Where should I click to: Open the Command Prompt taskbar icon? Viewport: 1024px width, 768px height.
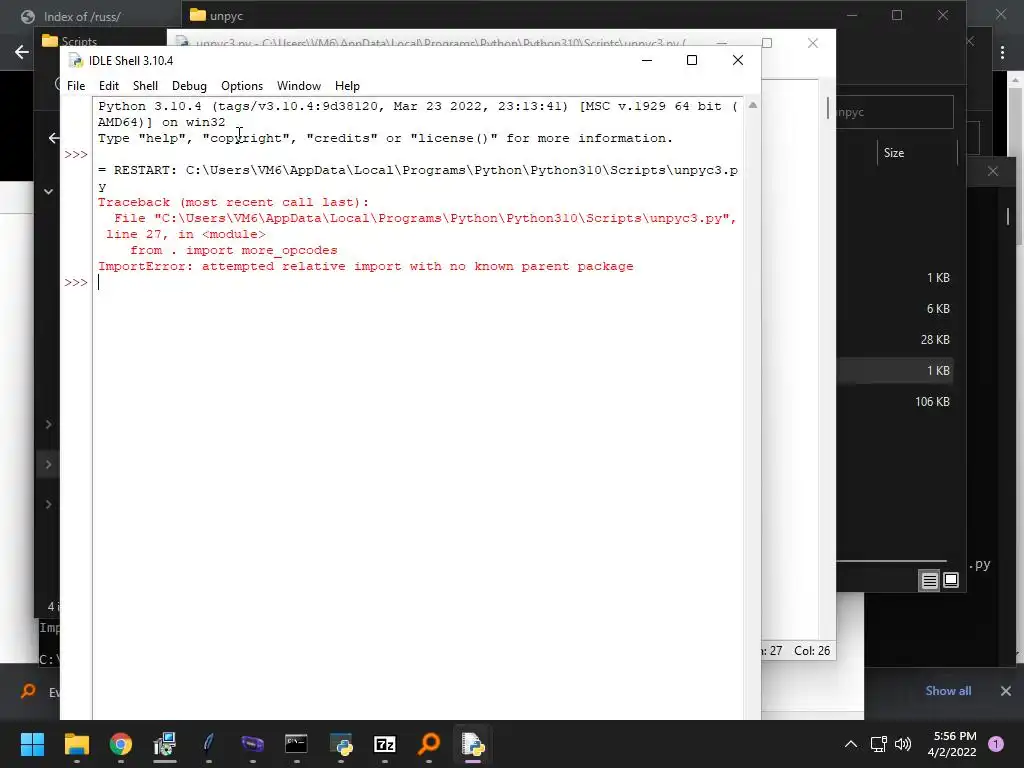(296, 744)
